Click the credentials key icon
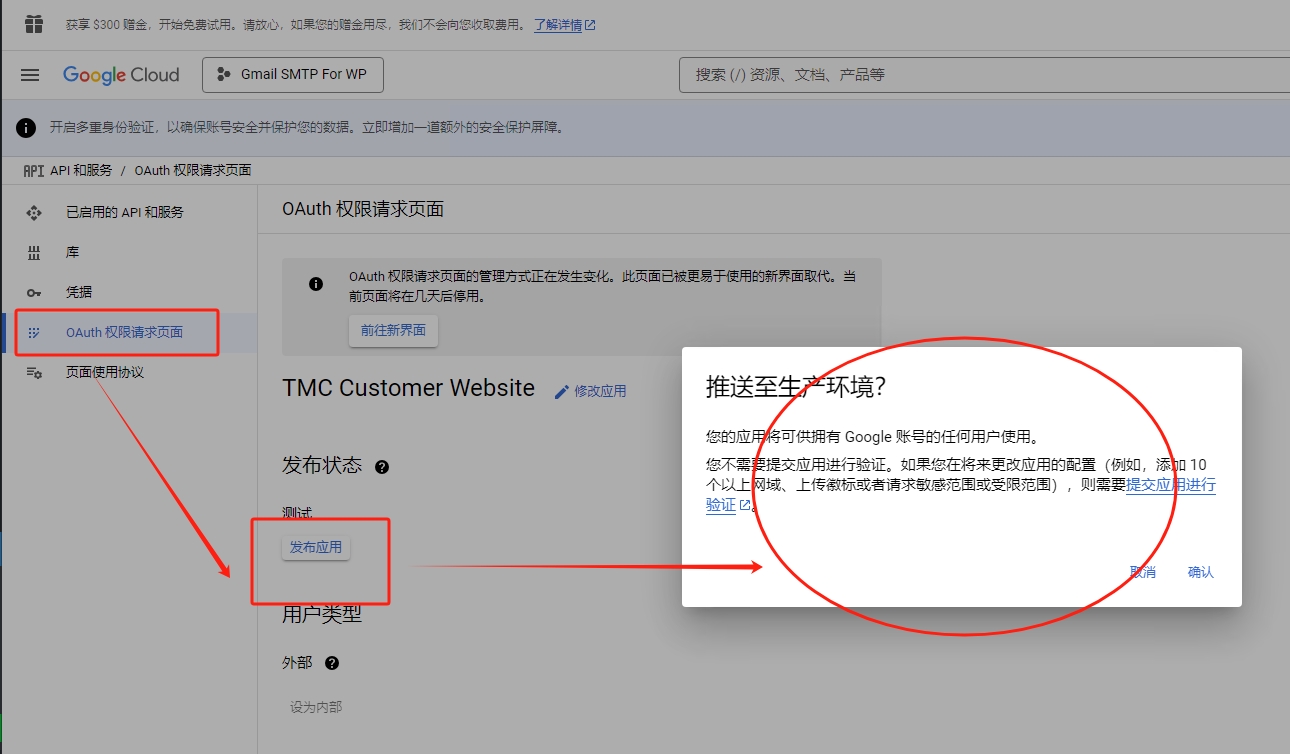1290x754 pixels. coord(34,292)
